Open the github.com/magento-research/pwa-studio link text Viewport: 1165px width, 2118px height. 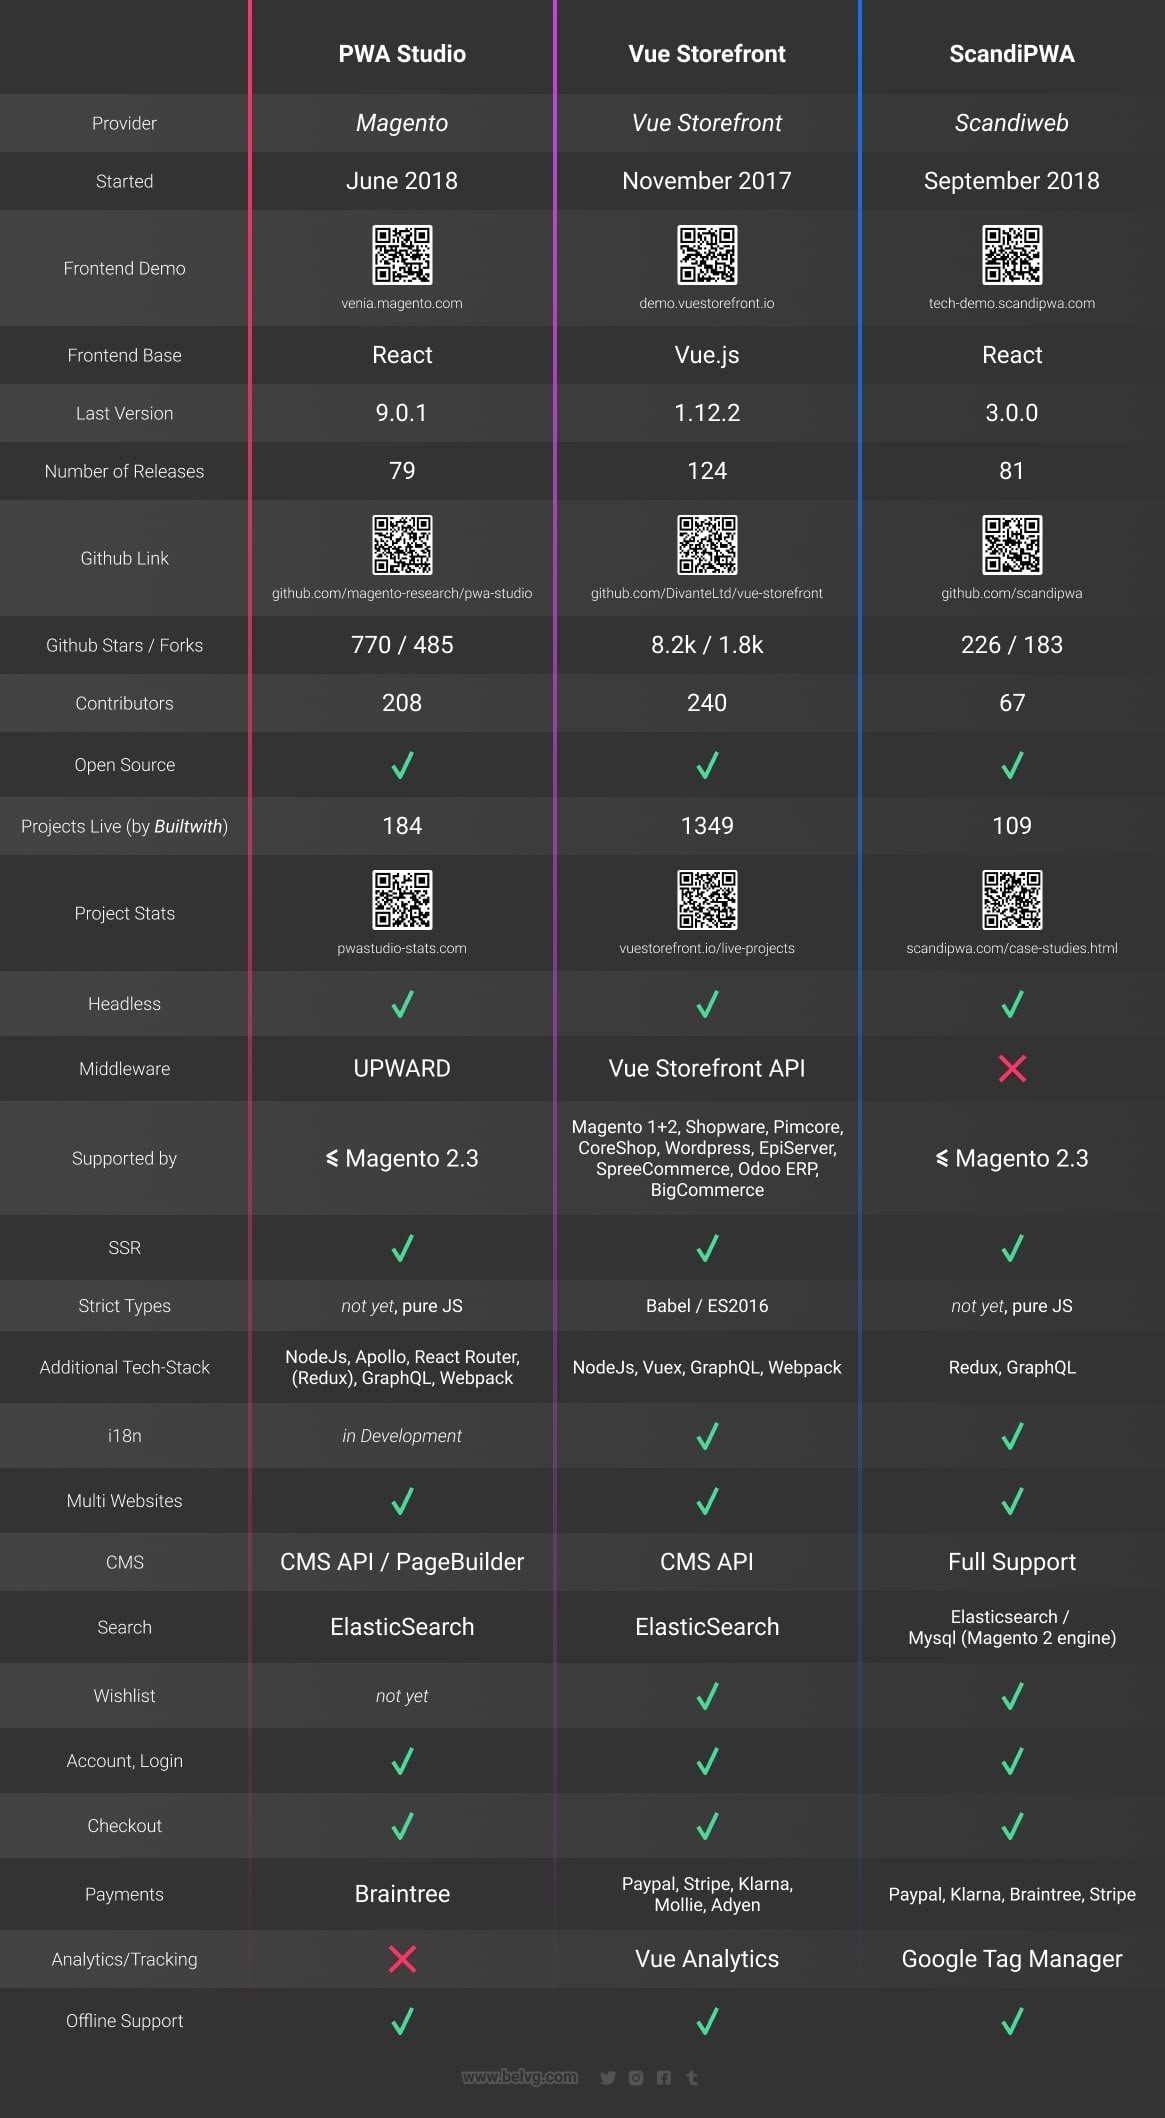coord(402,593)
